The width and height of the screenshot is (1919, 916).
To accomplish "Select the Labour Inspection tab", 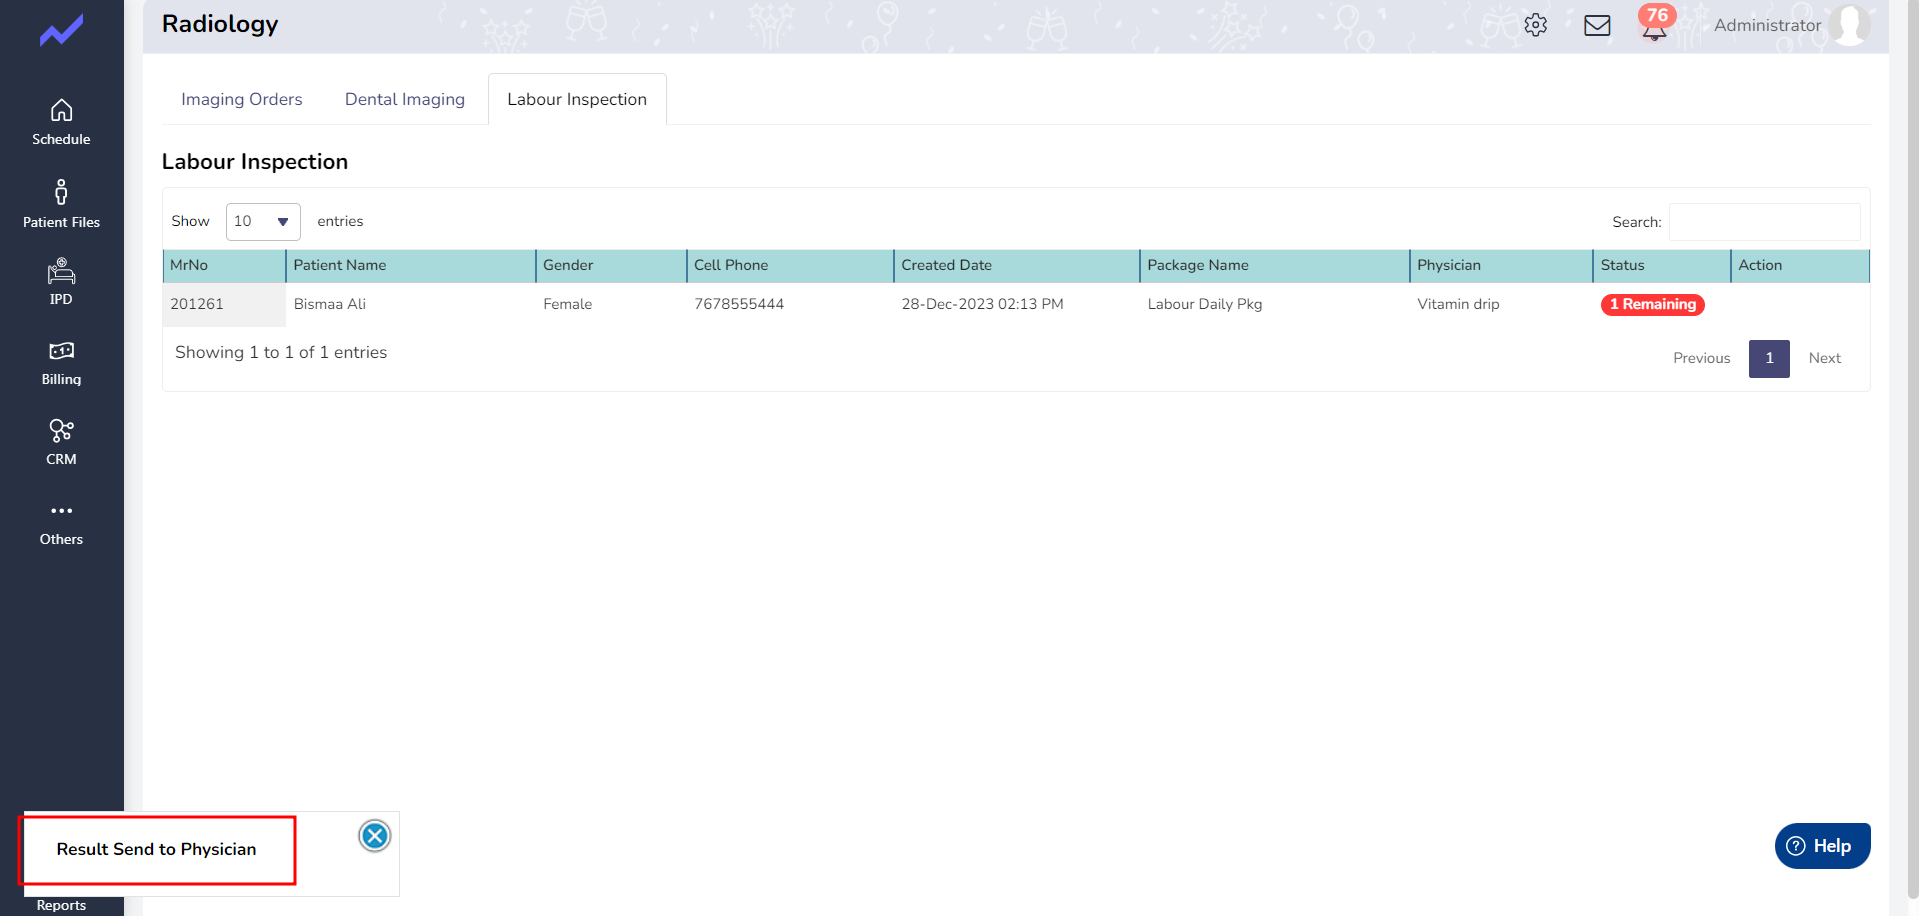I will [x=577, y=99].
